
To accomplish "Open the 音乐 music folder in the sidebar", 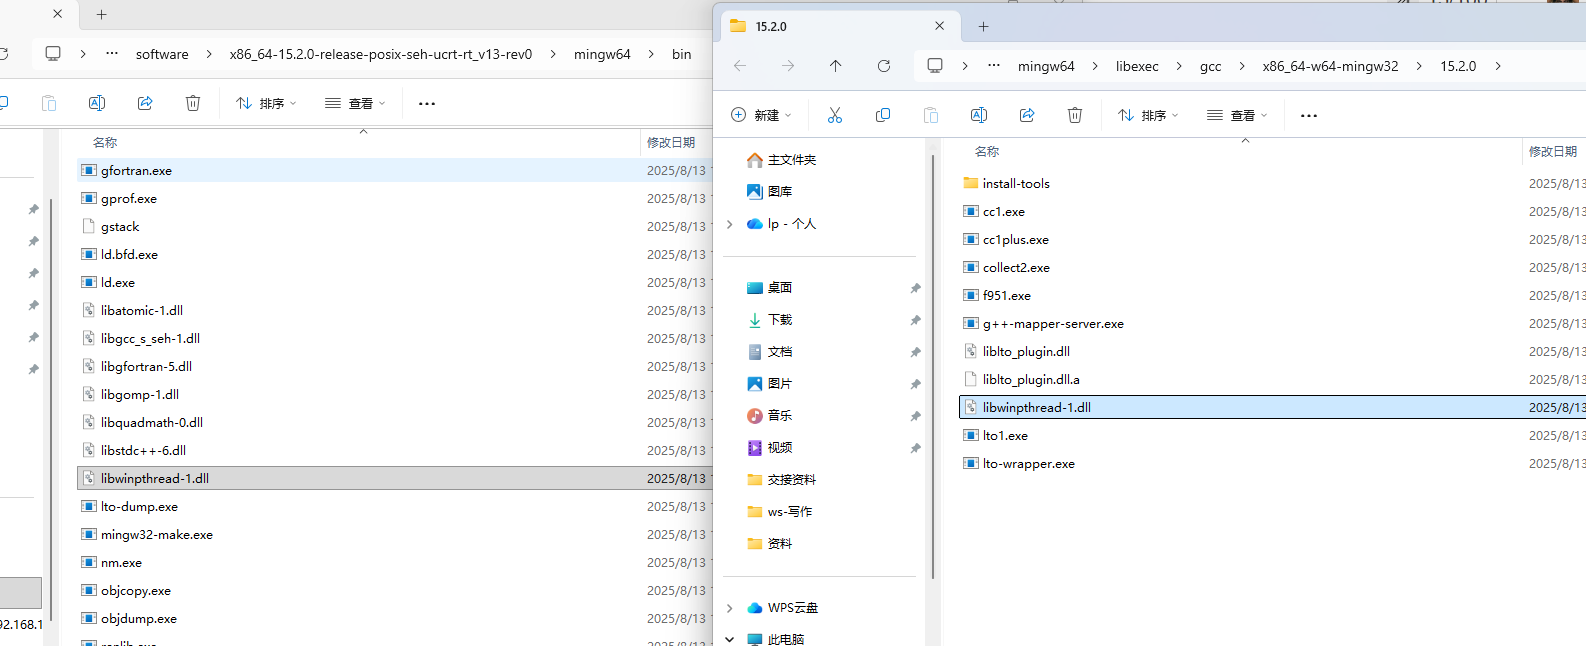I will pyautogui.click(x=770, y=415).
